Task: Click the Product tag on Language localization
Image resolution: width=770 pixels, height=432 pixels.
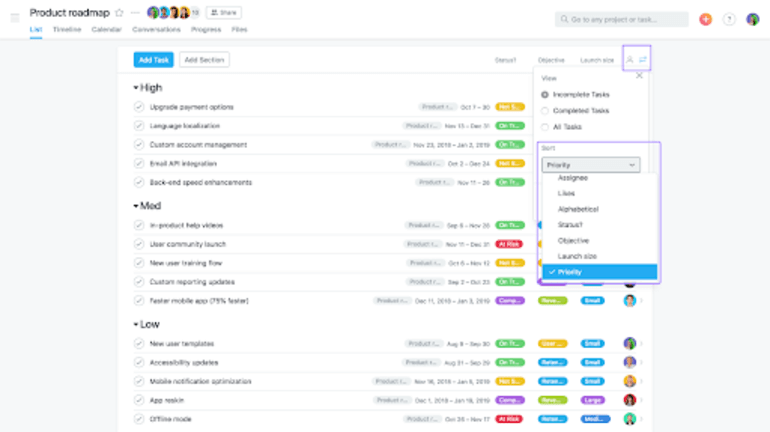Action: (x=421, y=126)
